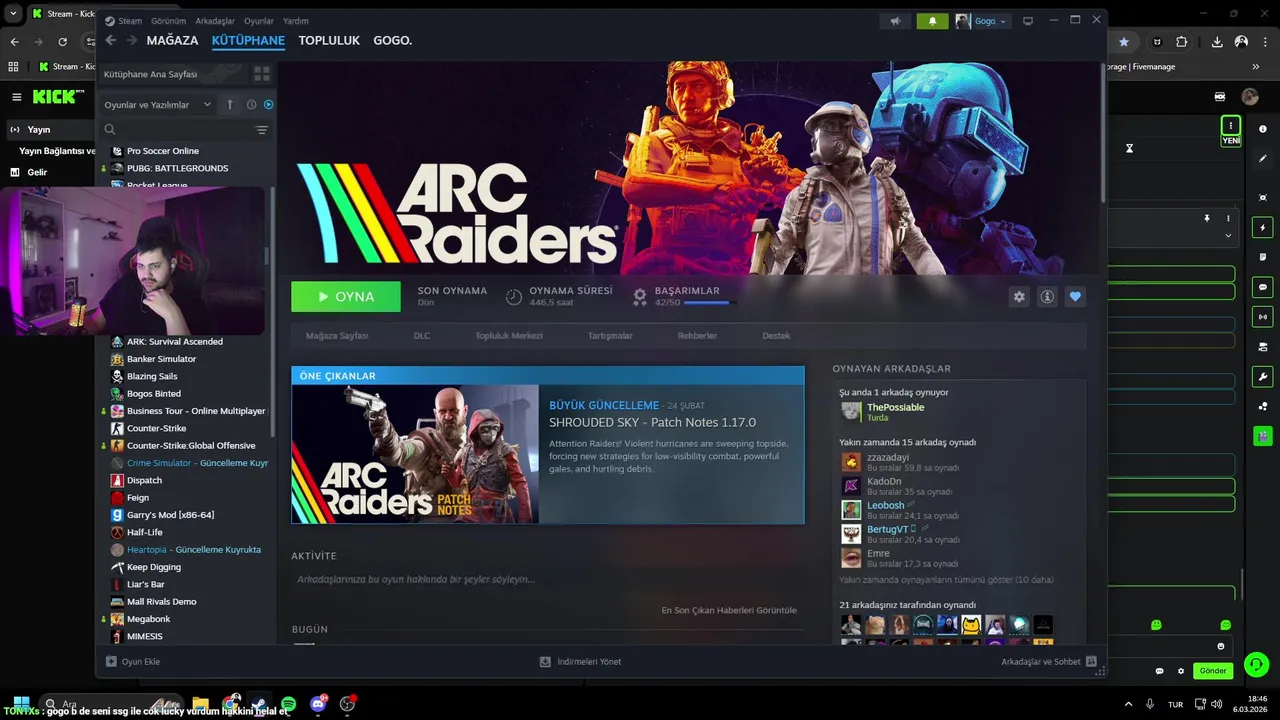Open the Destek link
The height and width of the screenshot is (720, 1280).
[776, 336]
